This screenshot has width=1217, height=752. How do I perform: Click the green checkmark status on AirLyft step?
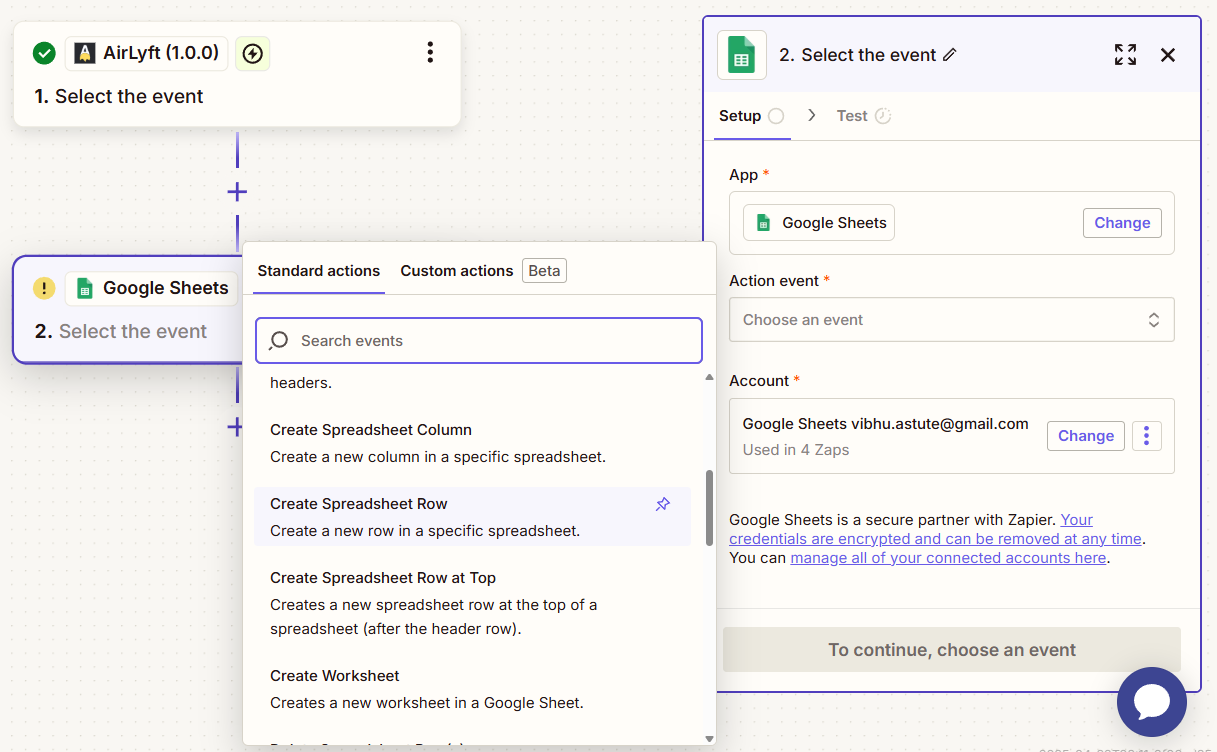(44, 53)
